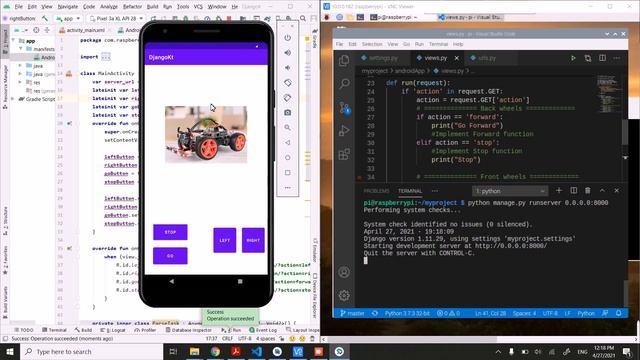640x360 pixels.
Task: Open the python terminal selector dropdown
Action: [x=510, y=191]
